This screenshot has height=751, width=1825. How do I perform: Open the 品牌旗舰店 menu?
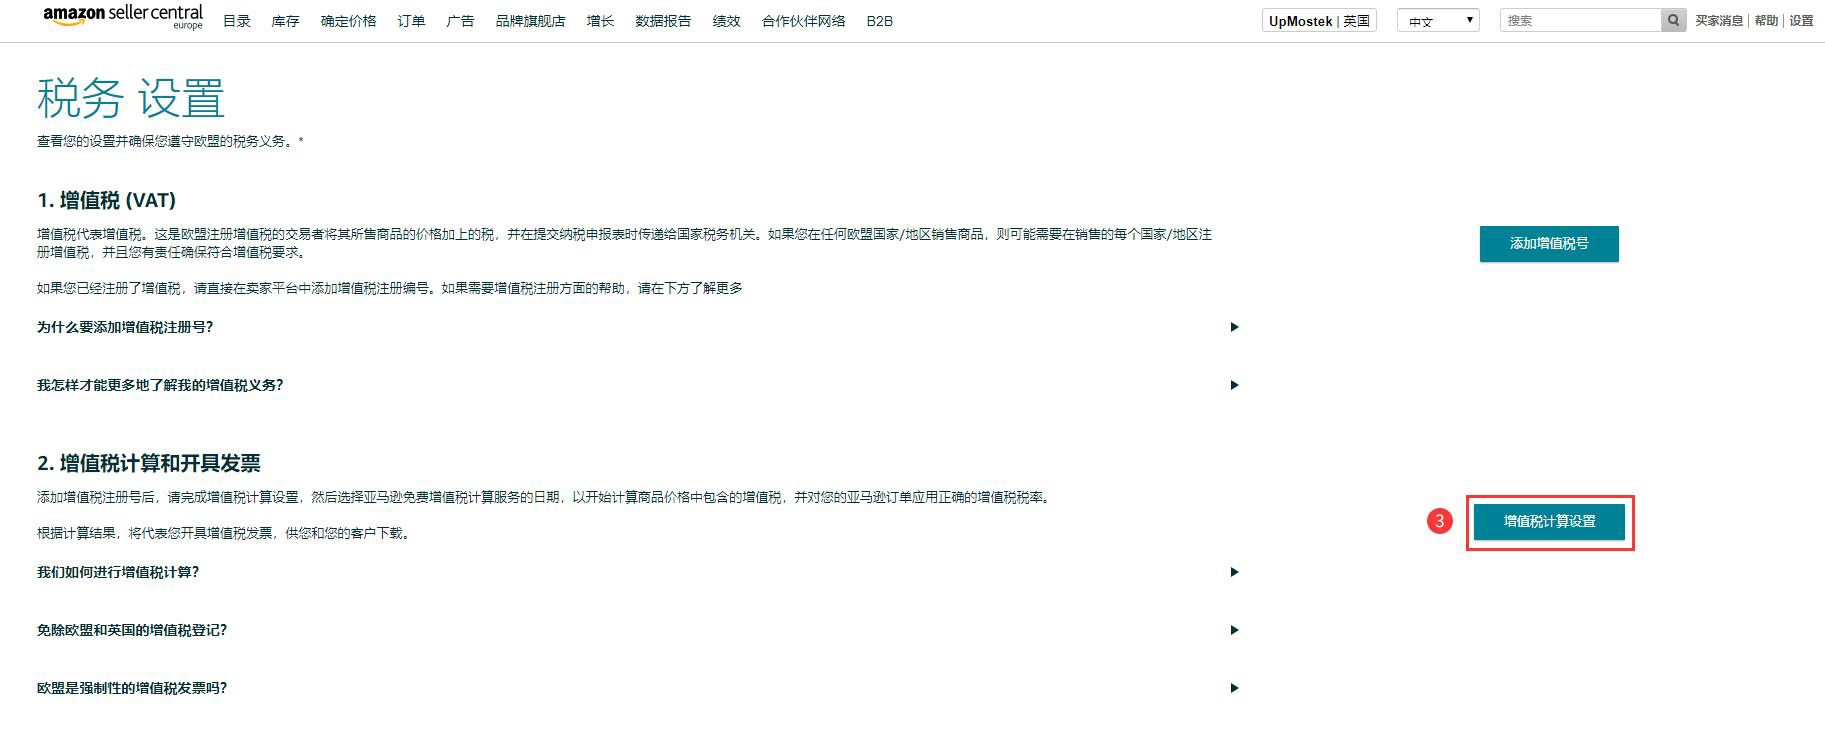coord(530,21)
